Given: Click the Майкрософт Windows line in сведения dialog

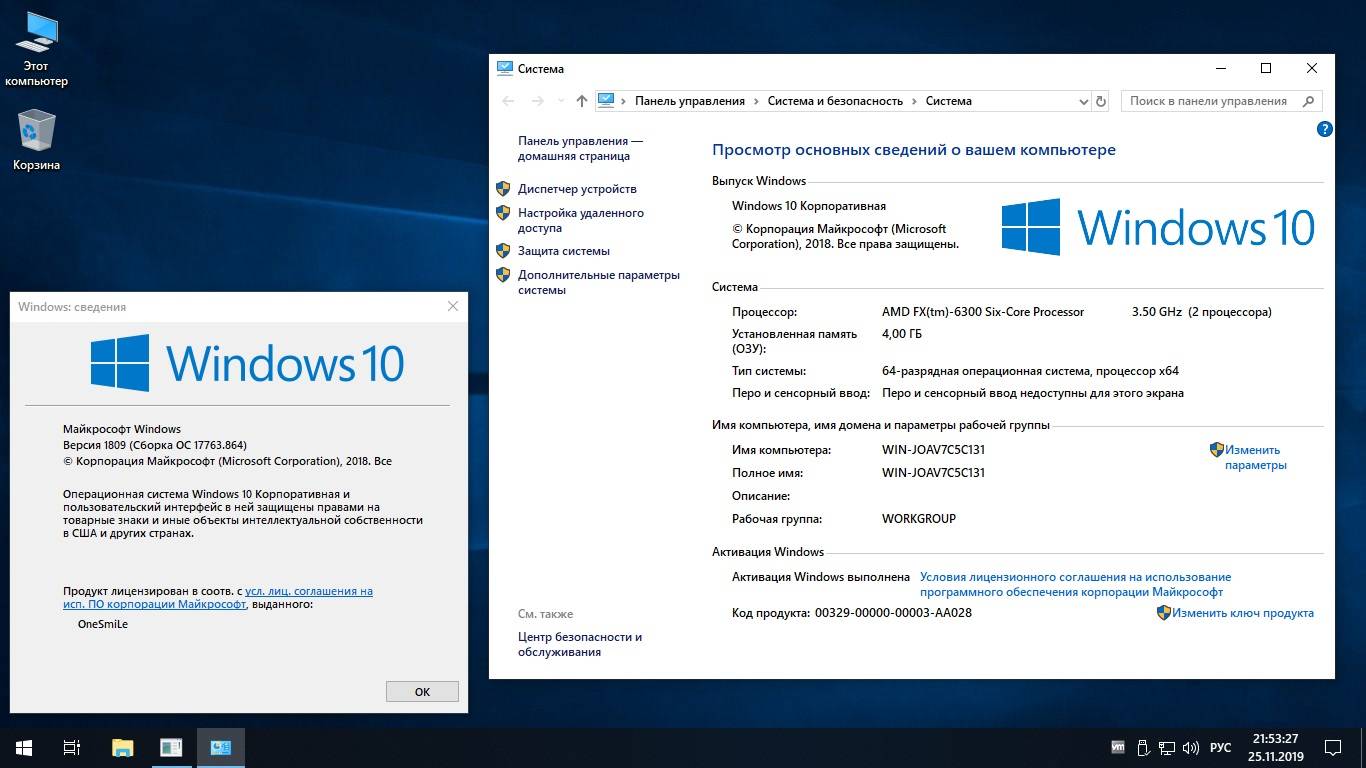Looking at the screenshot, I should click(x=122, y=429).
